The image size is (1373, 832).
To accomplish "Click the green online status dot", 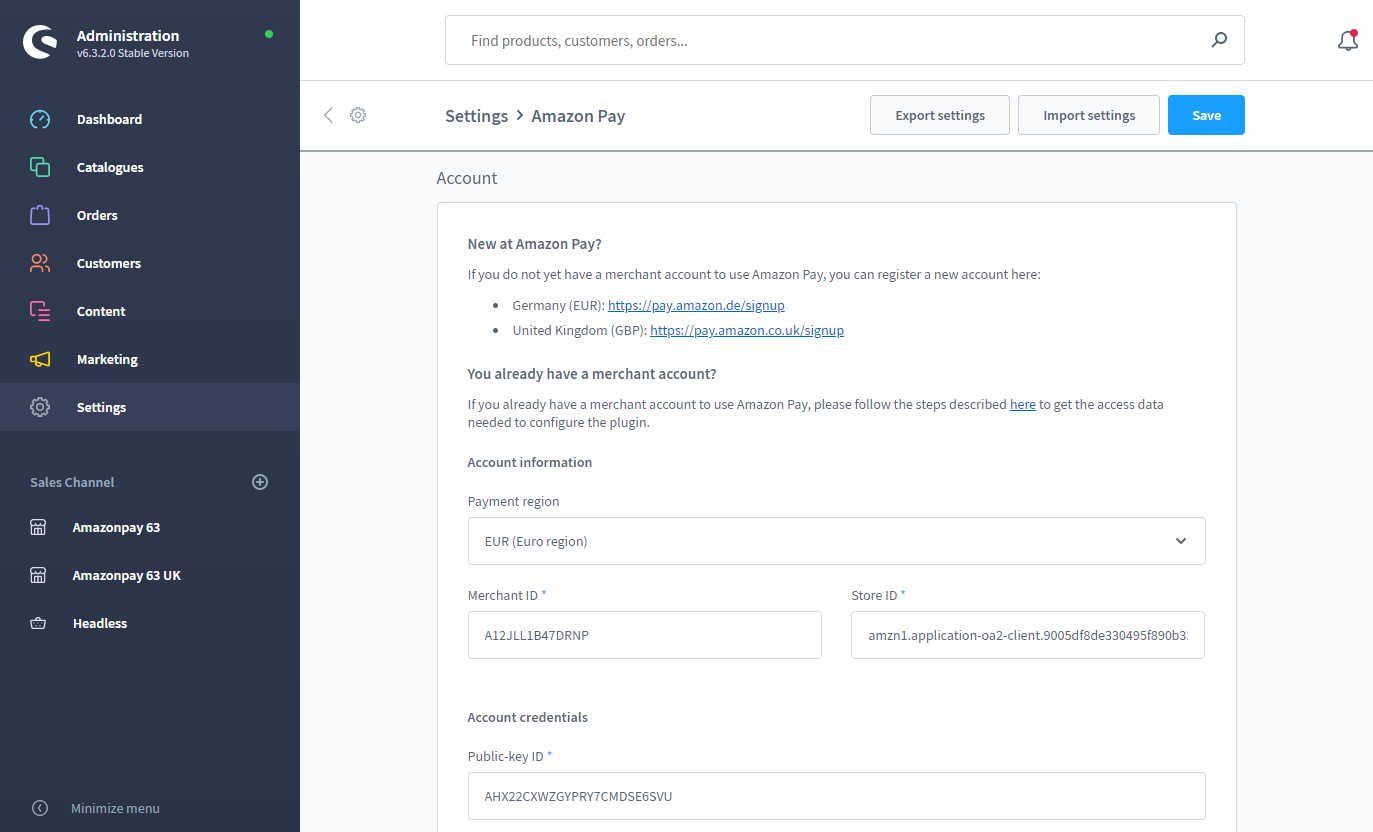I will pos(269,34).
